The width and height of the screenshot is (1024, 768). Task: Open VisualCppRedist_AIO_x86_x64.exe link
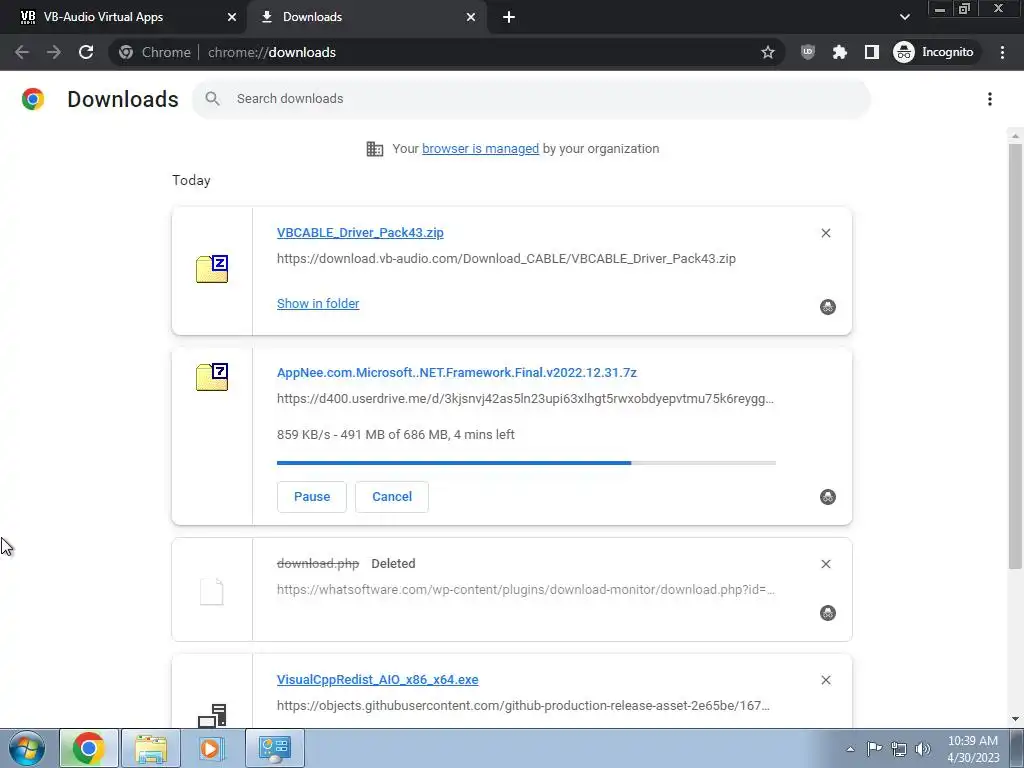(377, 680)
